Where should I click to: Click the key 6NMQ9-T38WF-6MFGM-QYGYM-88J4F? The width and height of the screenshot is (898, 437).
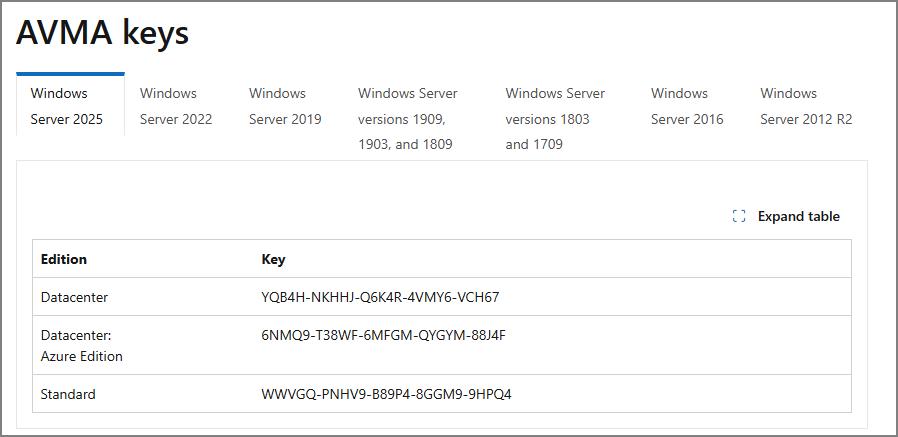(x=384, y=336)
